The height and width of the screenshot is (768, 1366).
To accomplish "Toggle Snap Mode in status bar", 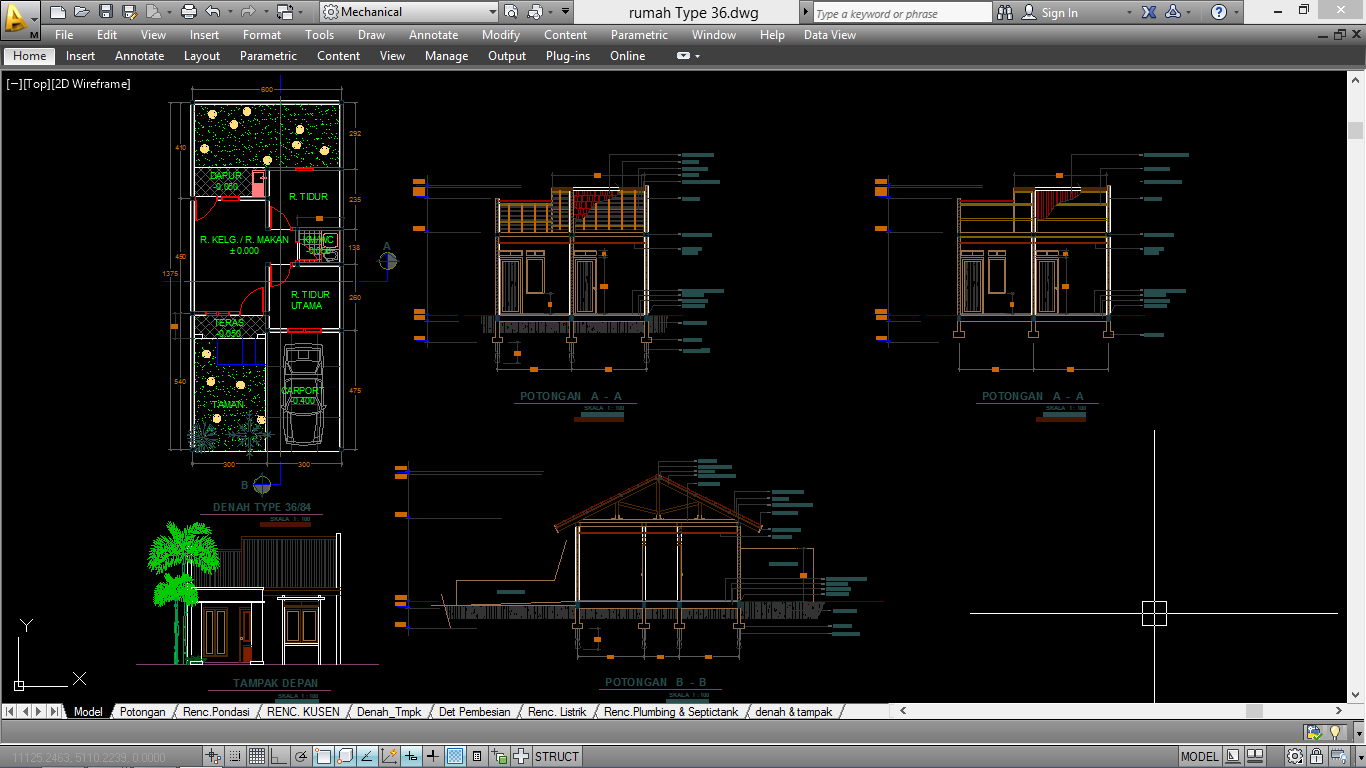I will [235, 757].
